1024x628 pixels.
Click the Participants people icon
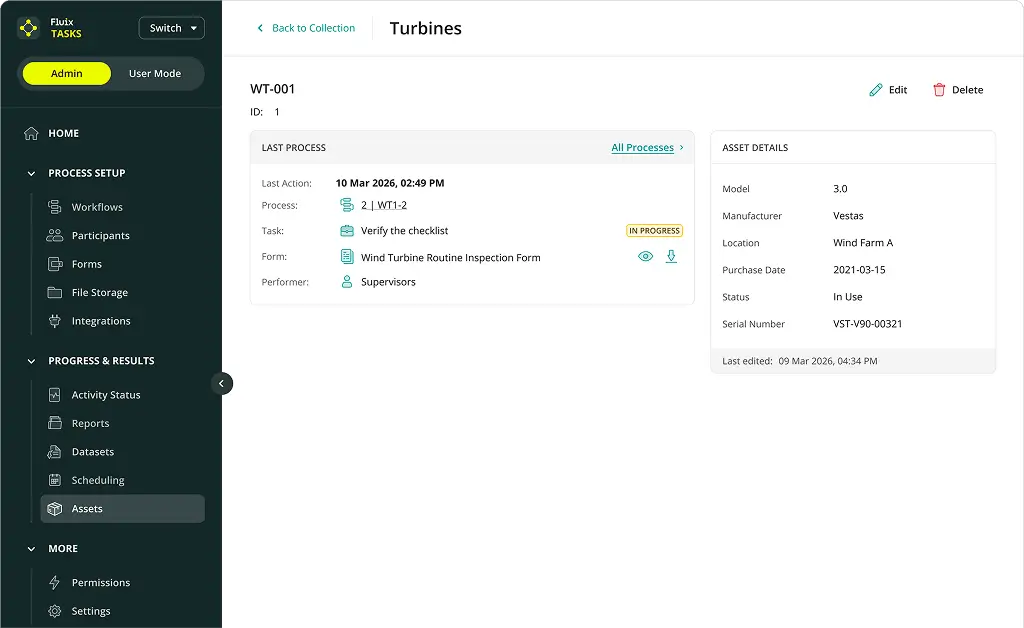[x=55, y=236]
